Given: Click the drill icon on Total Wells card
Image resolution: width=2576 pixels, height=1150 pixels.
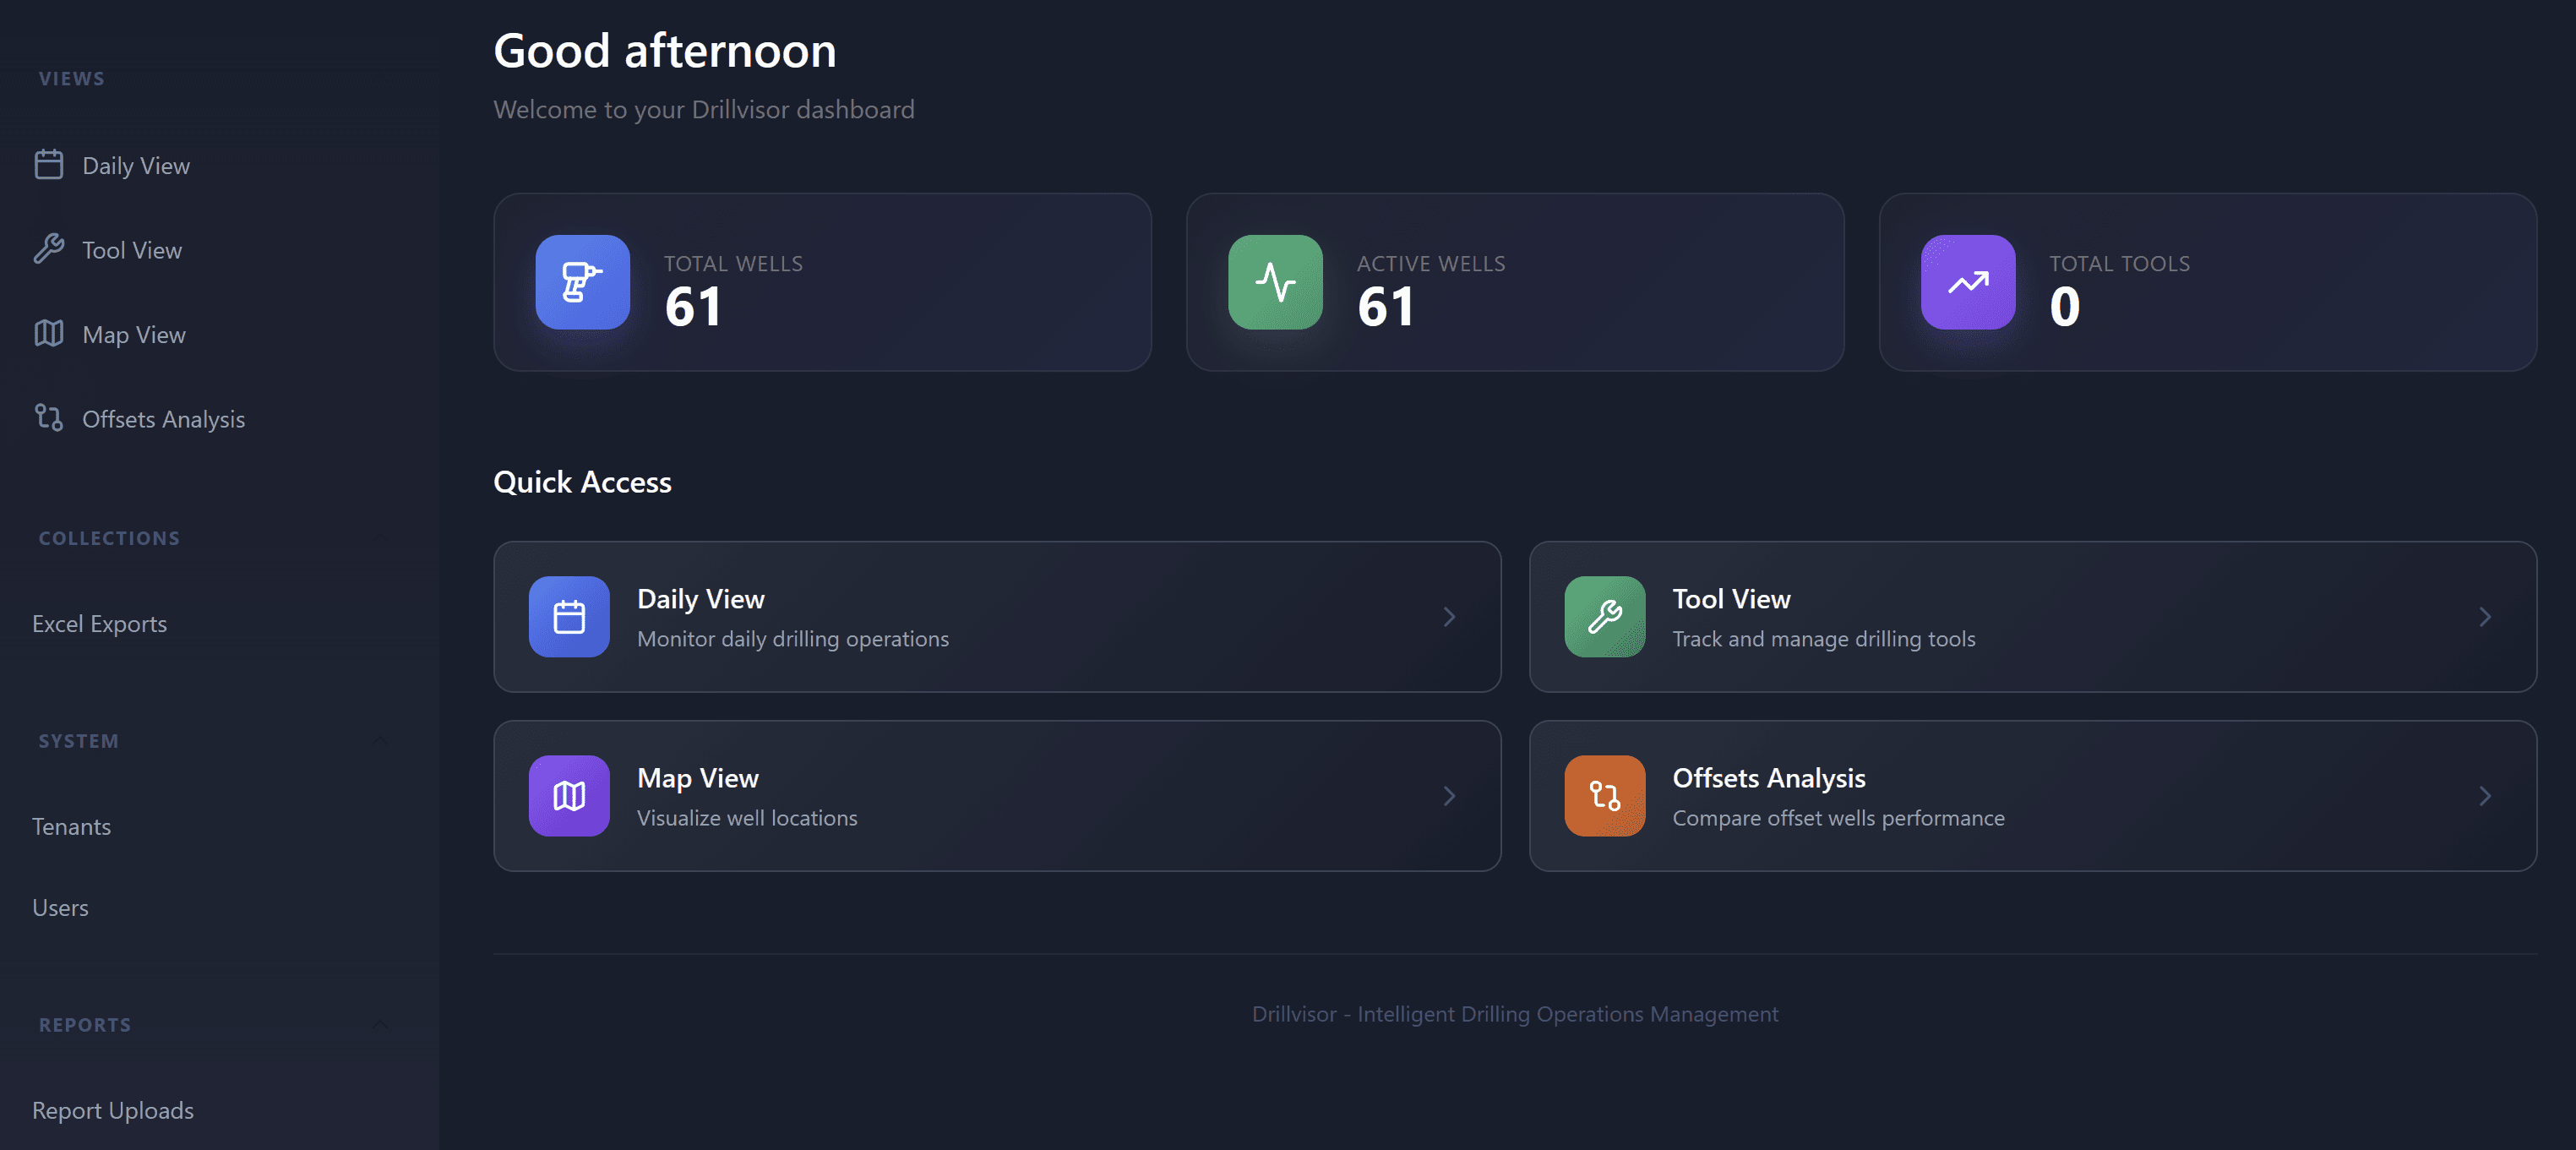Looking at the screenshot, I should 581,283.
